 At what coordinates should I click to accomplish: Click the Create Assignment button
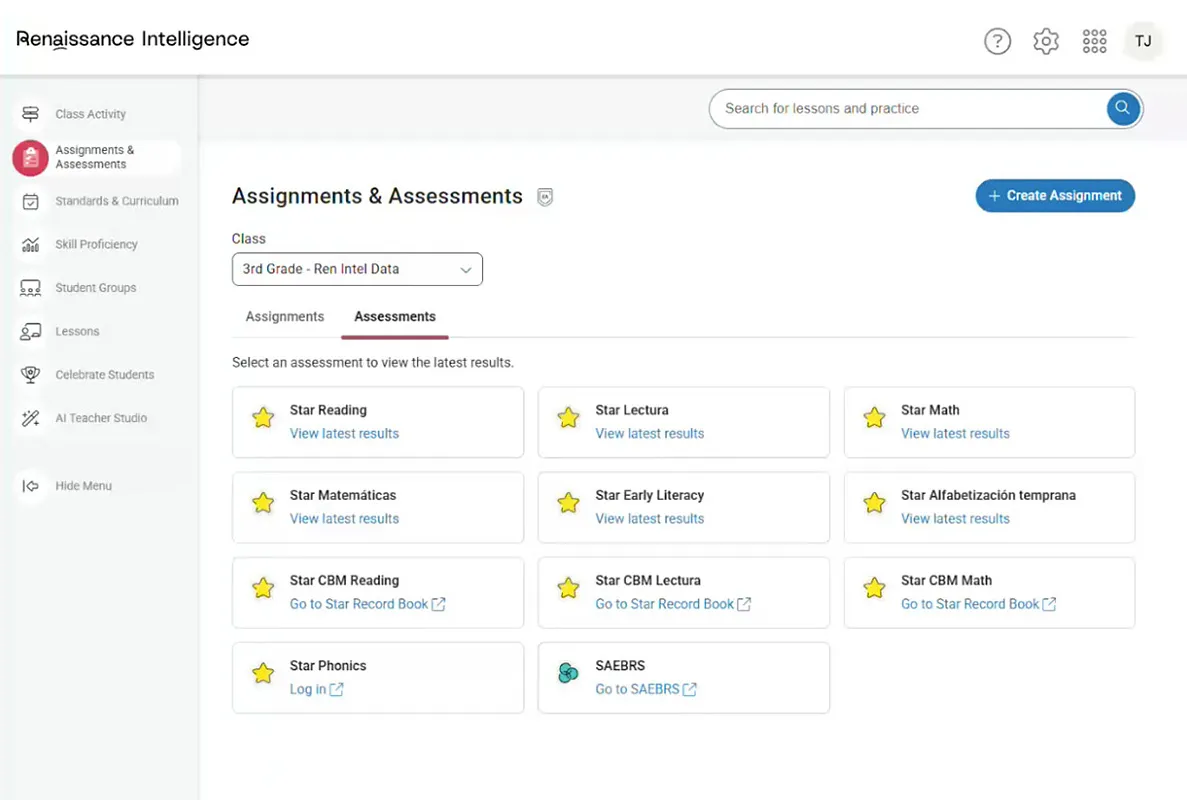coord(1055,196)
